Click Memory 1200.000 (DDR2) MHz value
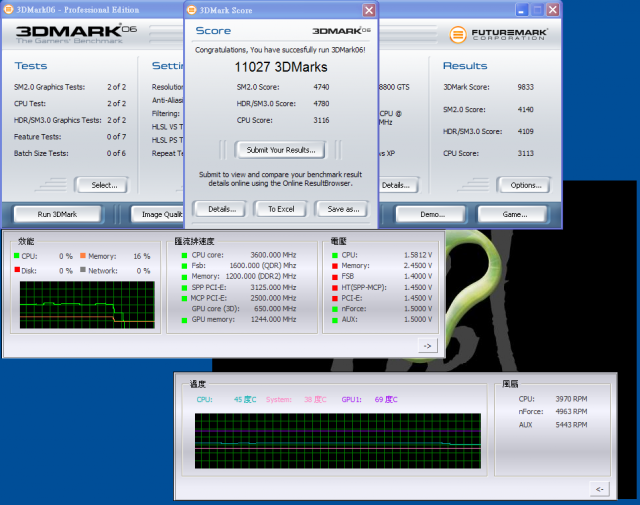 pos(261,276)
